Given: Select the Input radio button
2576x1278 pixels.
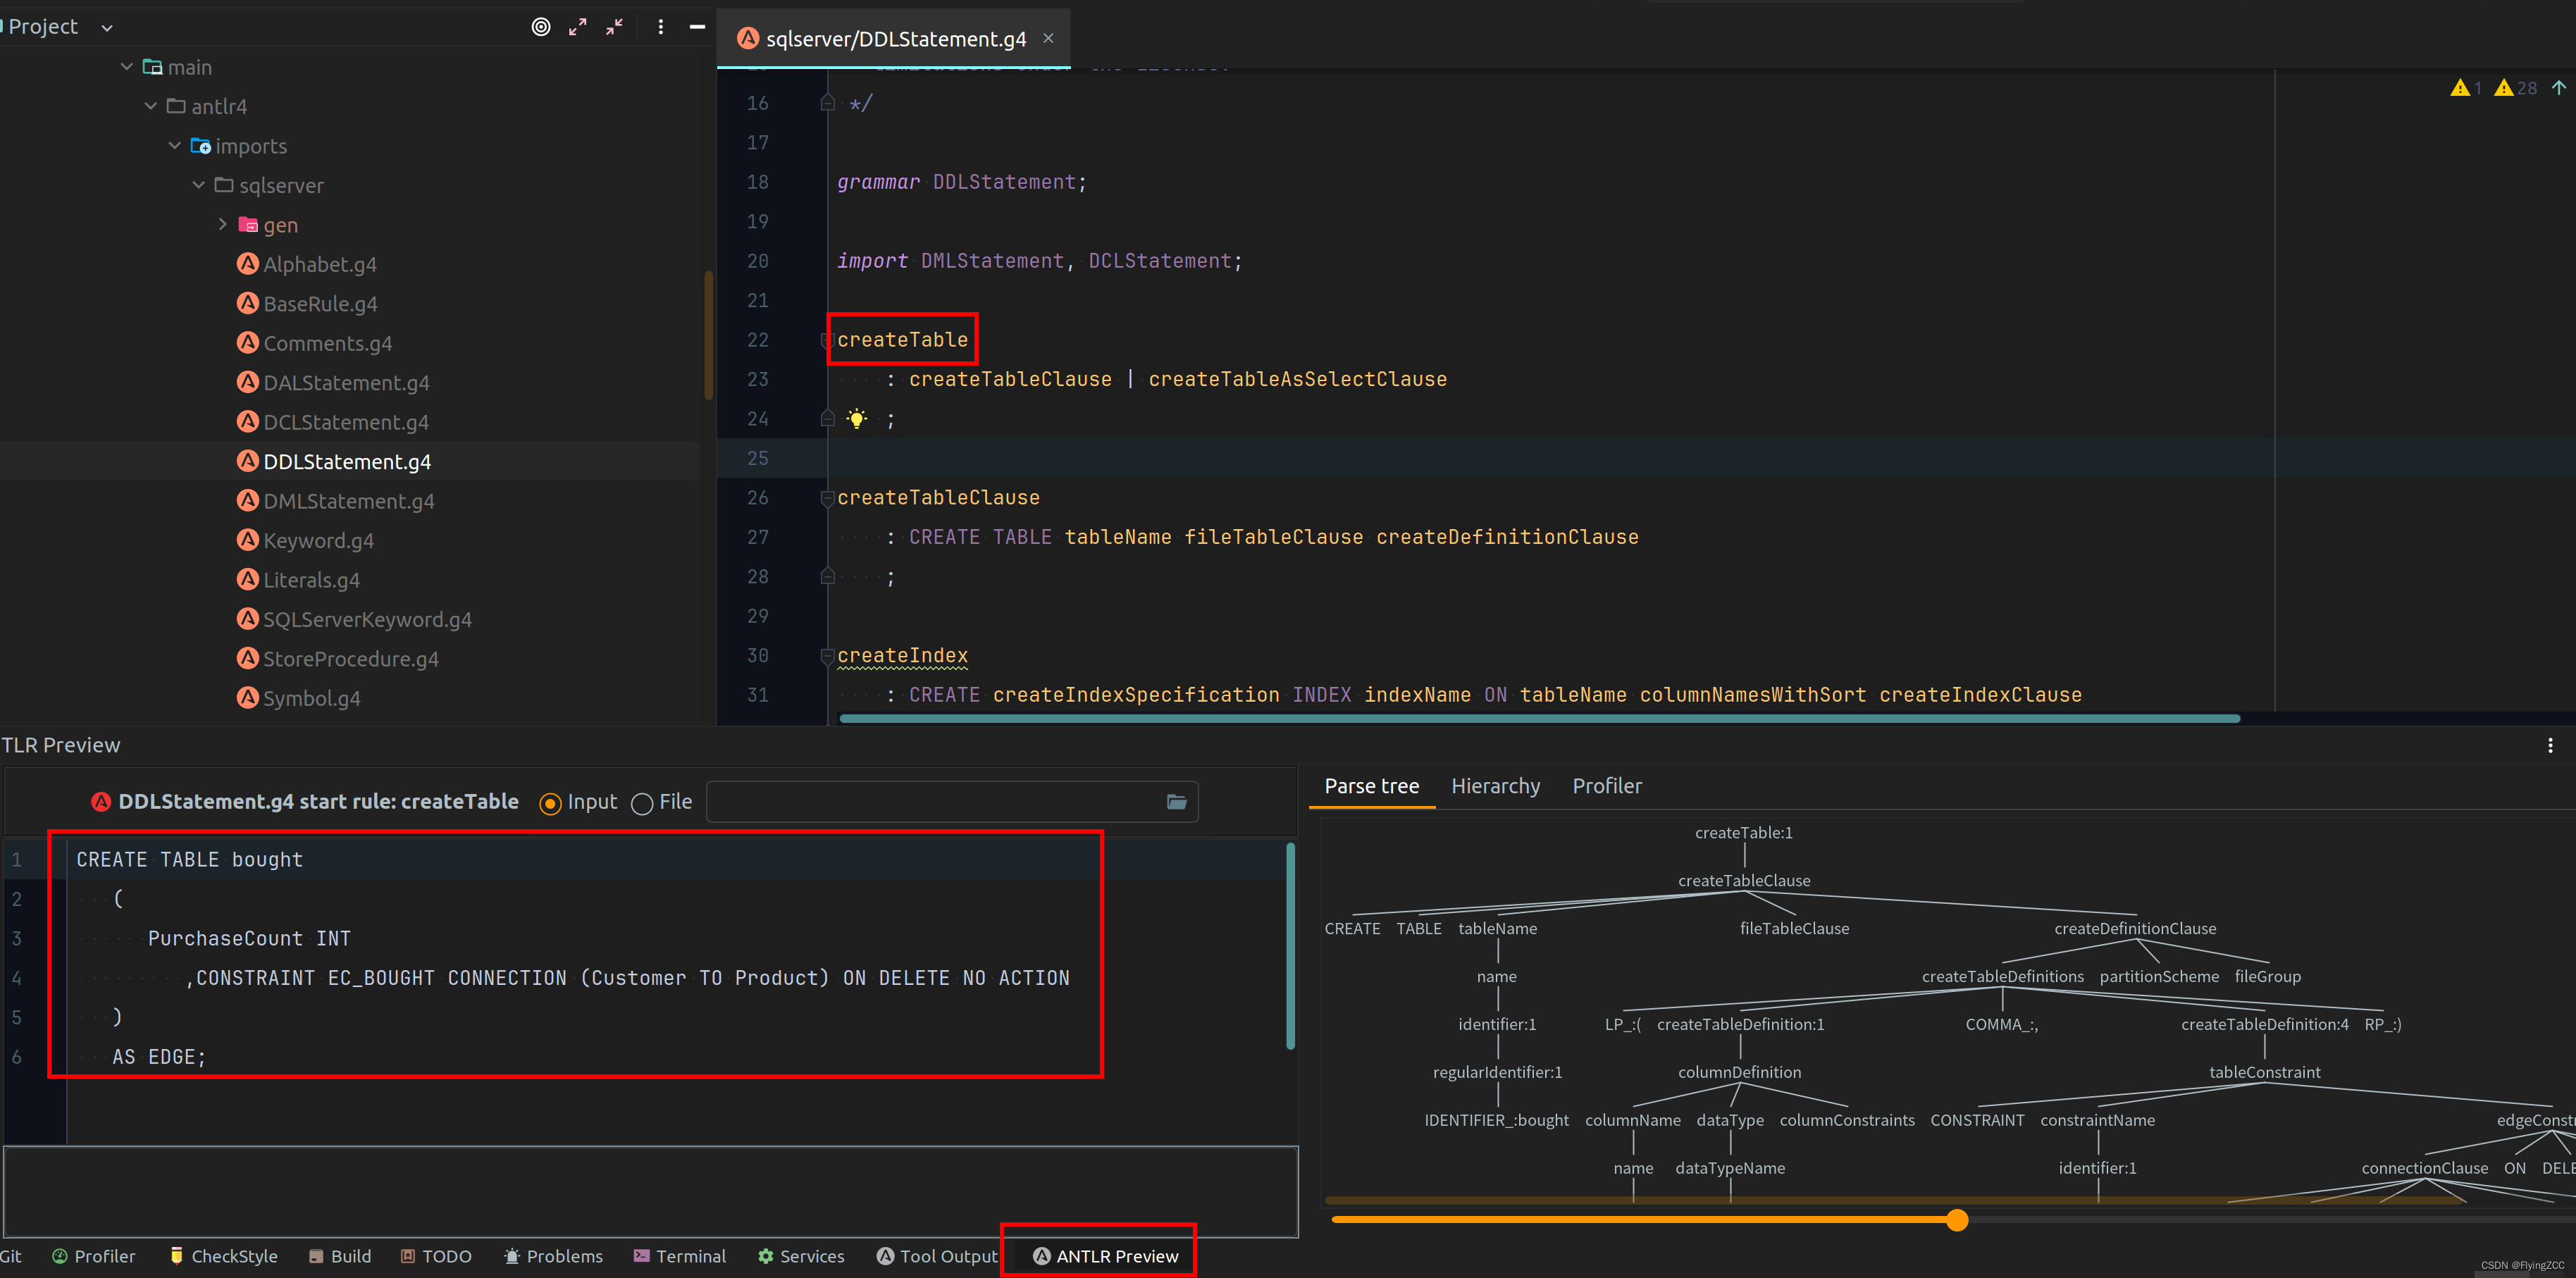Looking at the screenshot, I should click(550, 803).
